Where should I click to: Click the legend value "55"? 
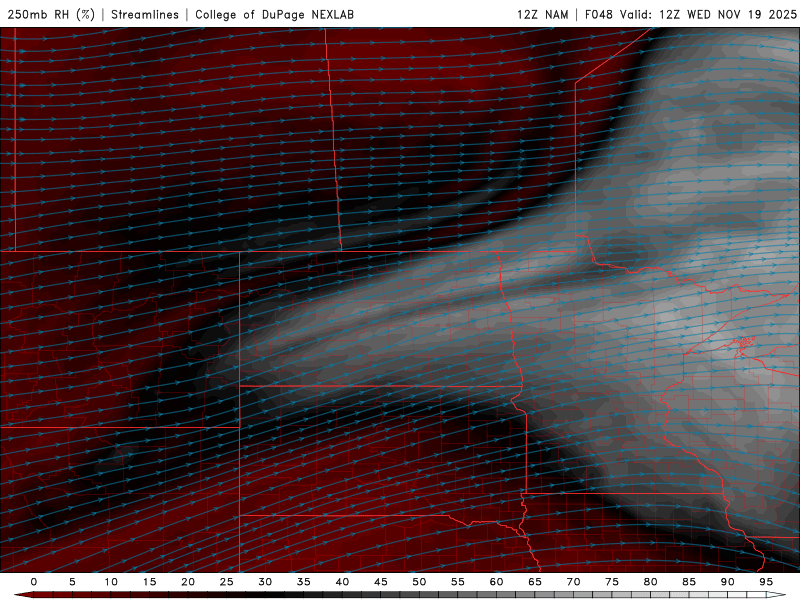pos(458,582)
